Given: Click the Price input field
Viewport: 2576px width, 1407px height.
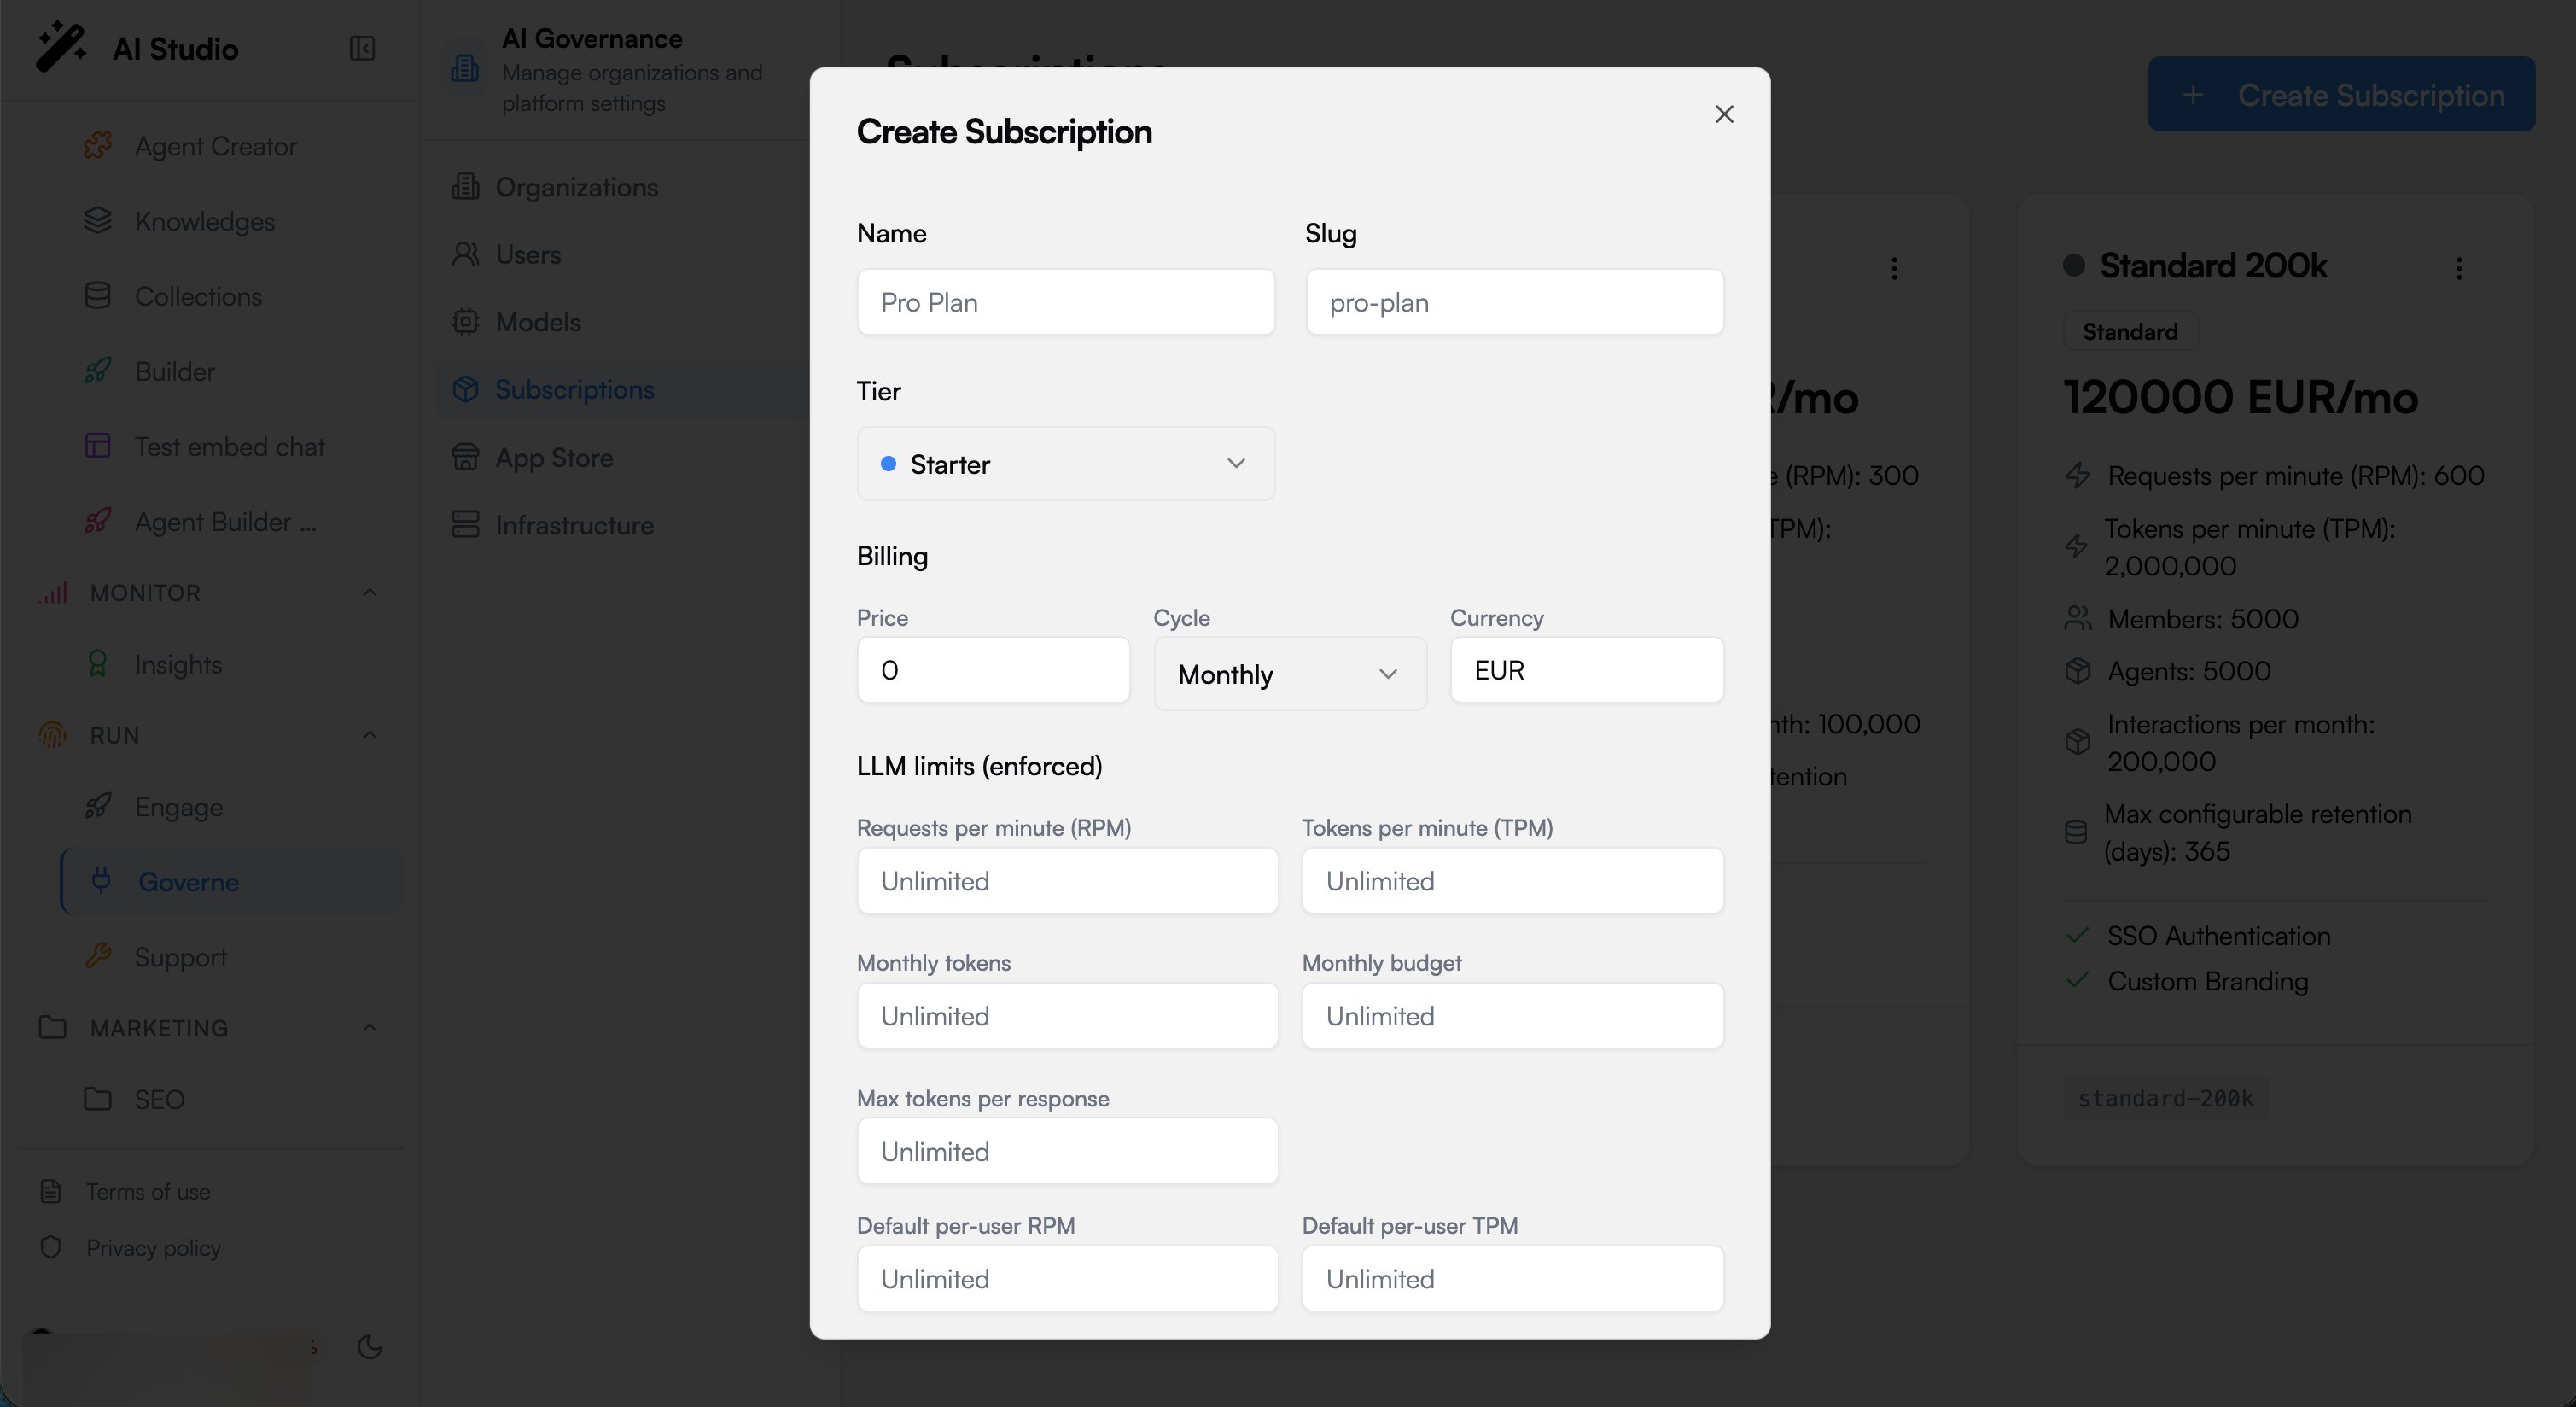Looking at the screenshot, I should click(993, 670).
